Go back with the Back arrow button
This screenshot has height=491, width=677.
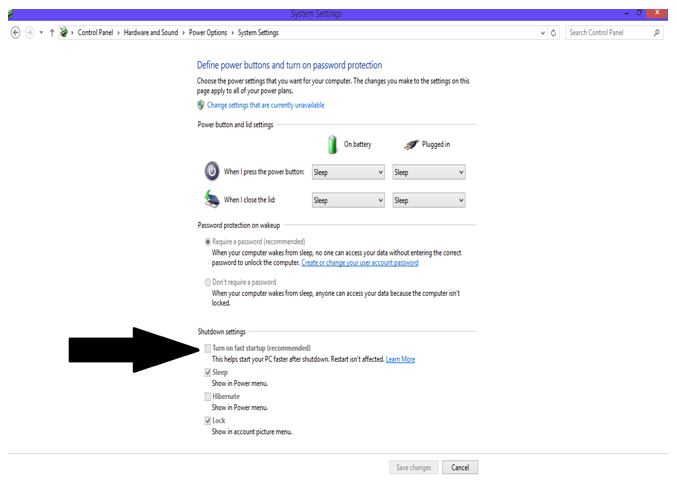pyautogui.click(x=16, y=32)
